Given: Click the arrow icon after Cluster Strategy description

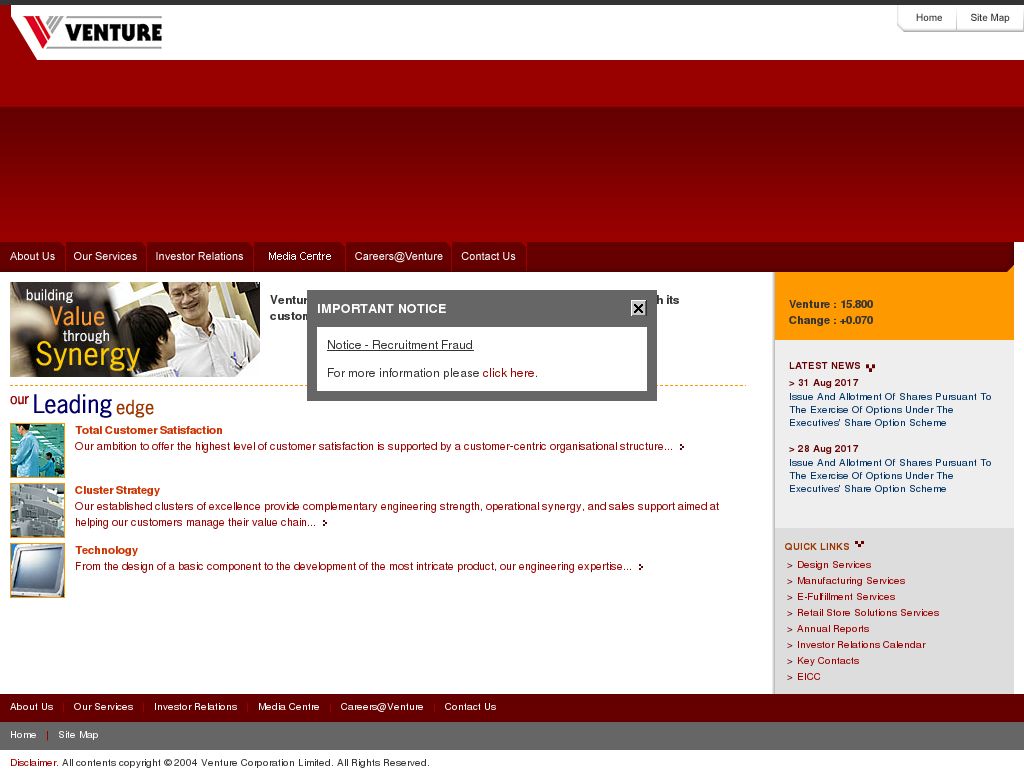Looking at the screenshot, I should tap(323, 522).
